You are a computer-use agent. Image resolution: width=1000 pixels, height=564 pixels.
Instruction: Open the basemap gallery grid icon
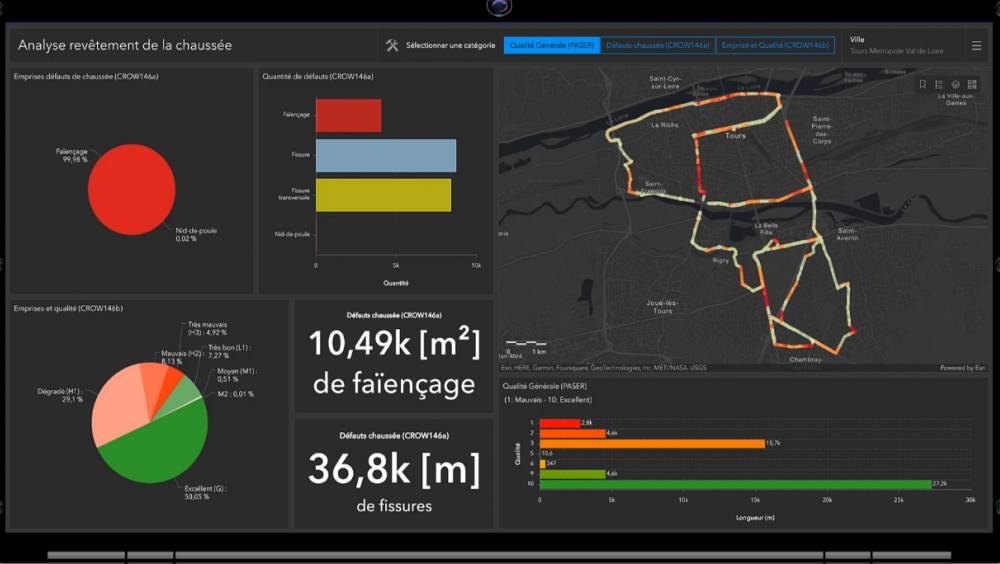[972, 84]
